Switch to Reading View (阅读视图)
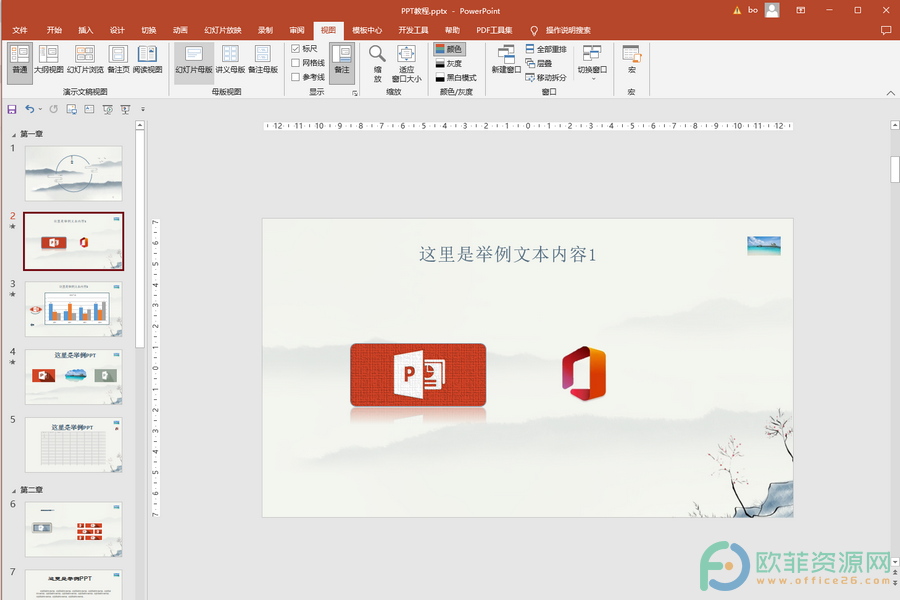The height and width of the screenshot is (600, 900). [x=148, y=60]
